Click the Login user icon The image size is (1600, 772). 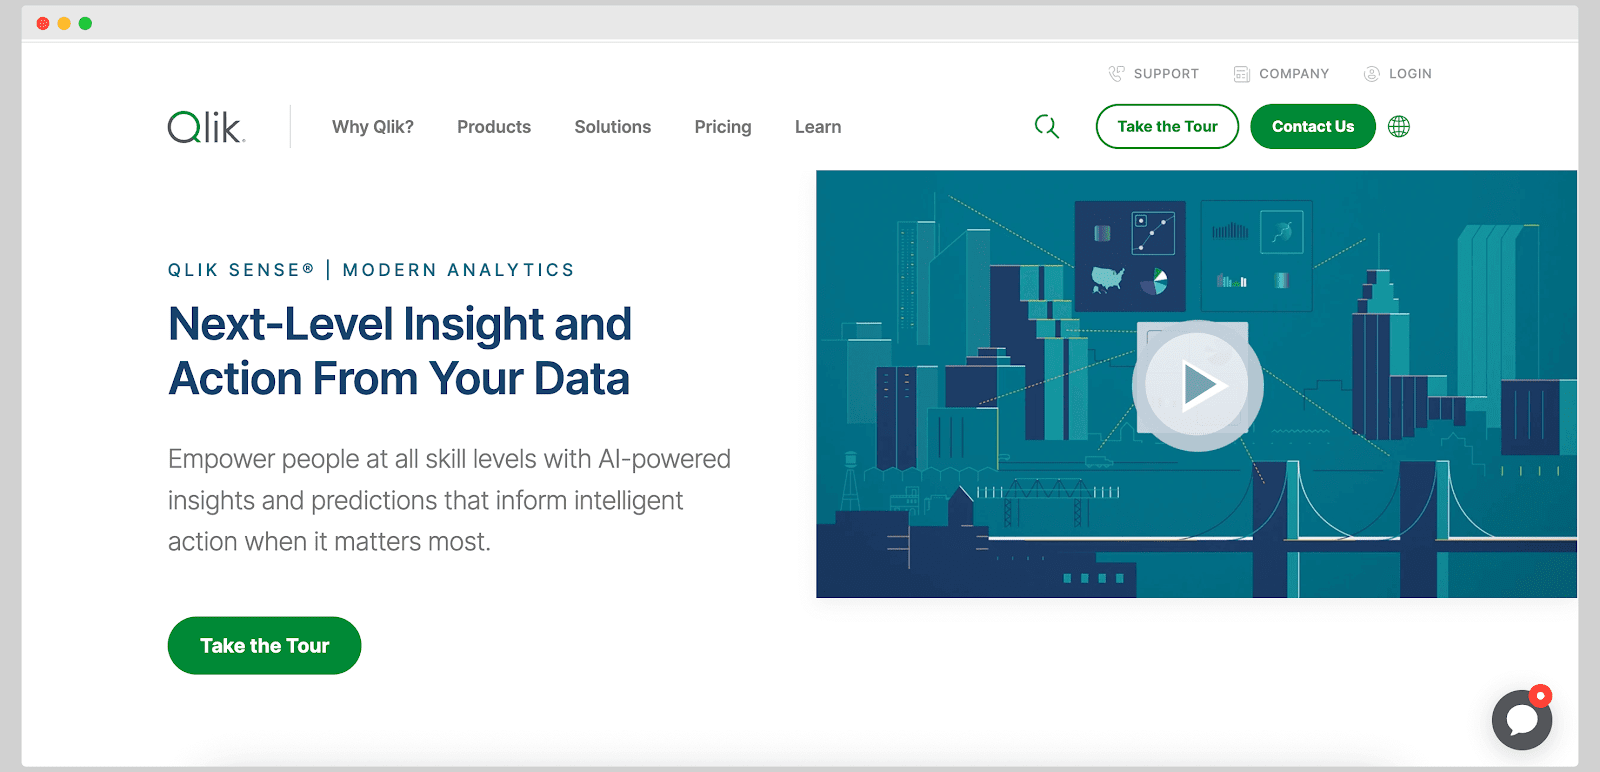tap(1372, 74)
